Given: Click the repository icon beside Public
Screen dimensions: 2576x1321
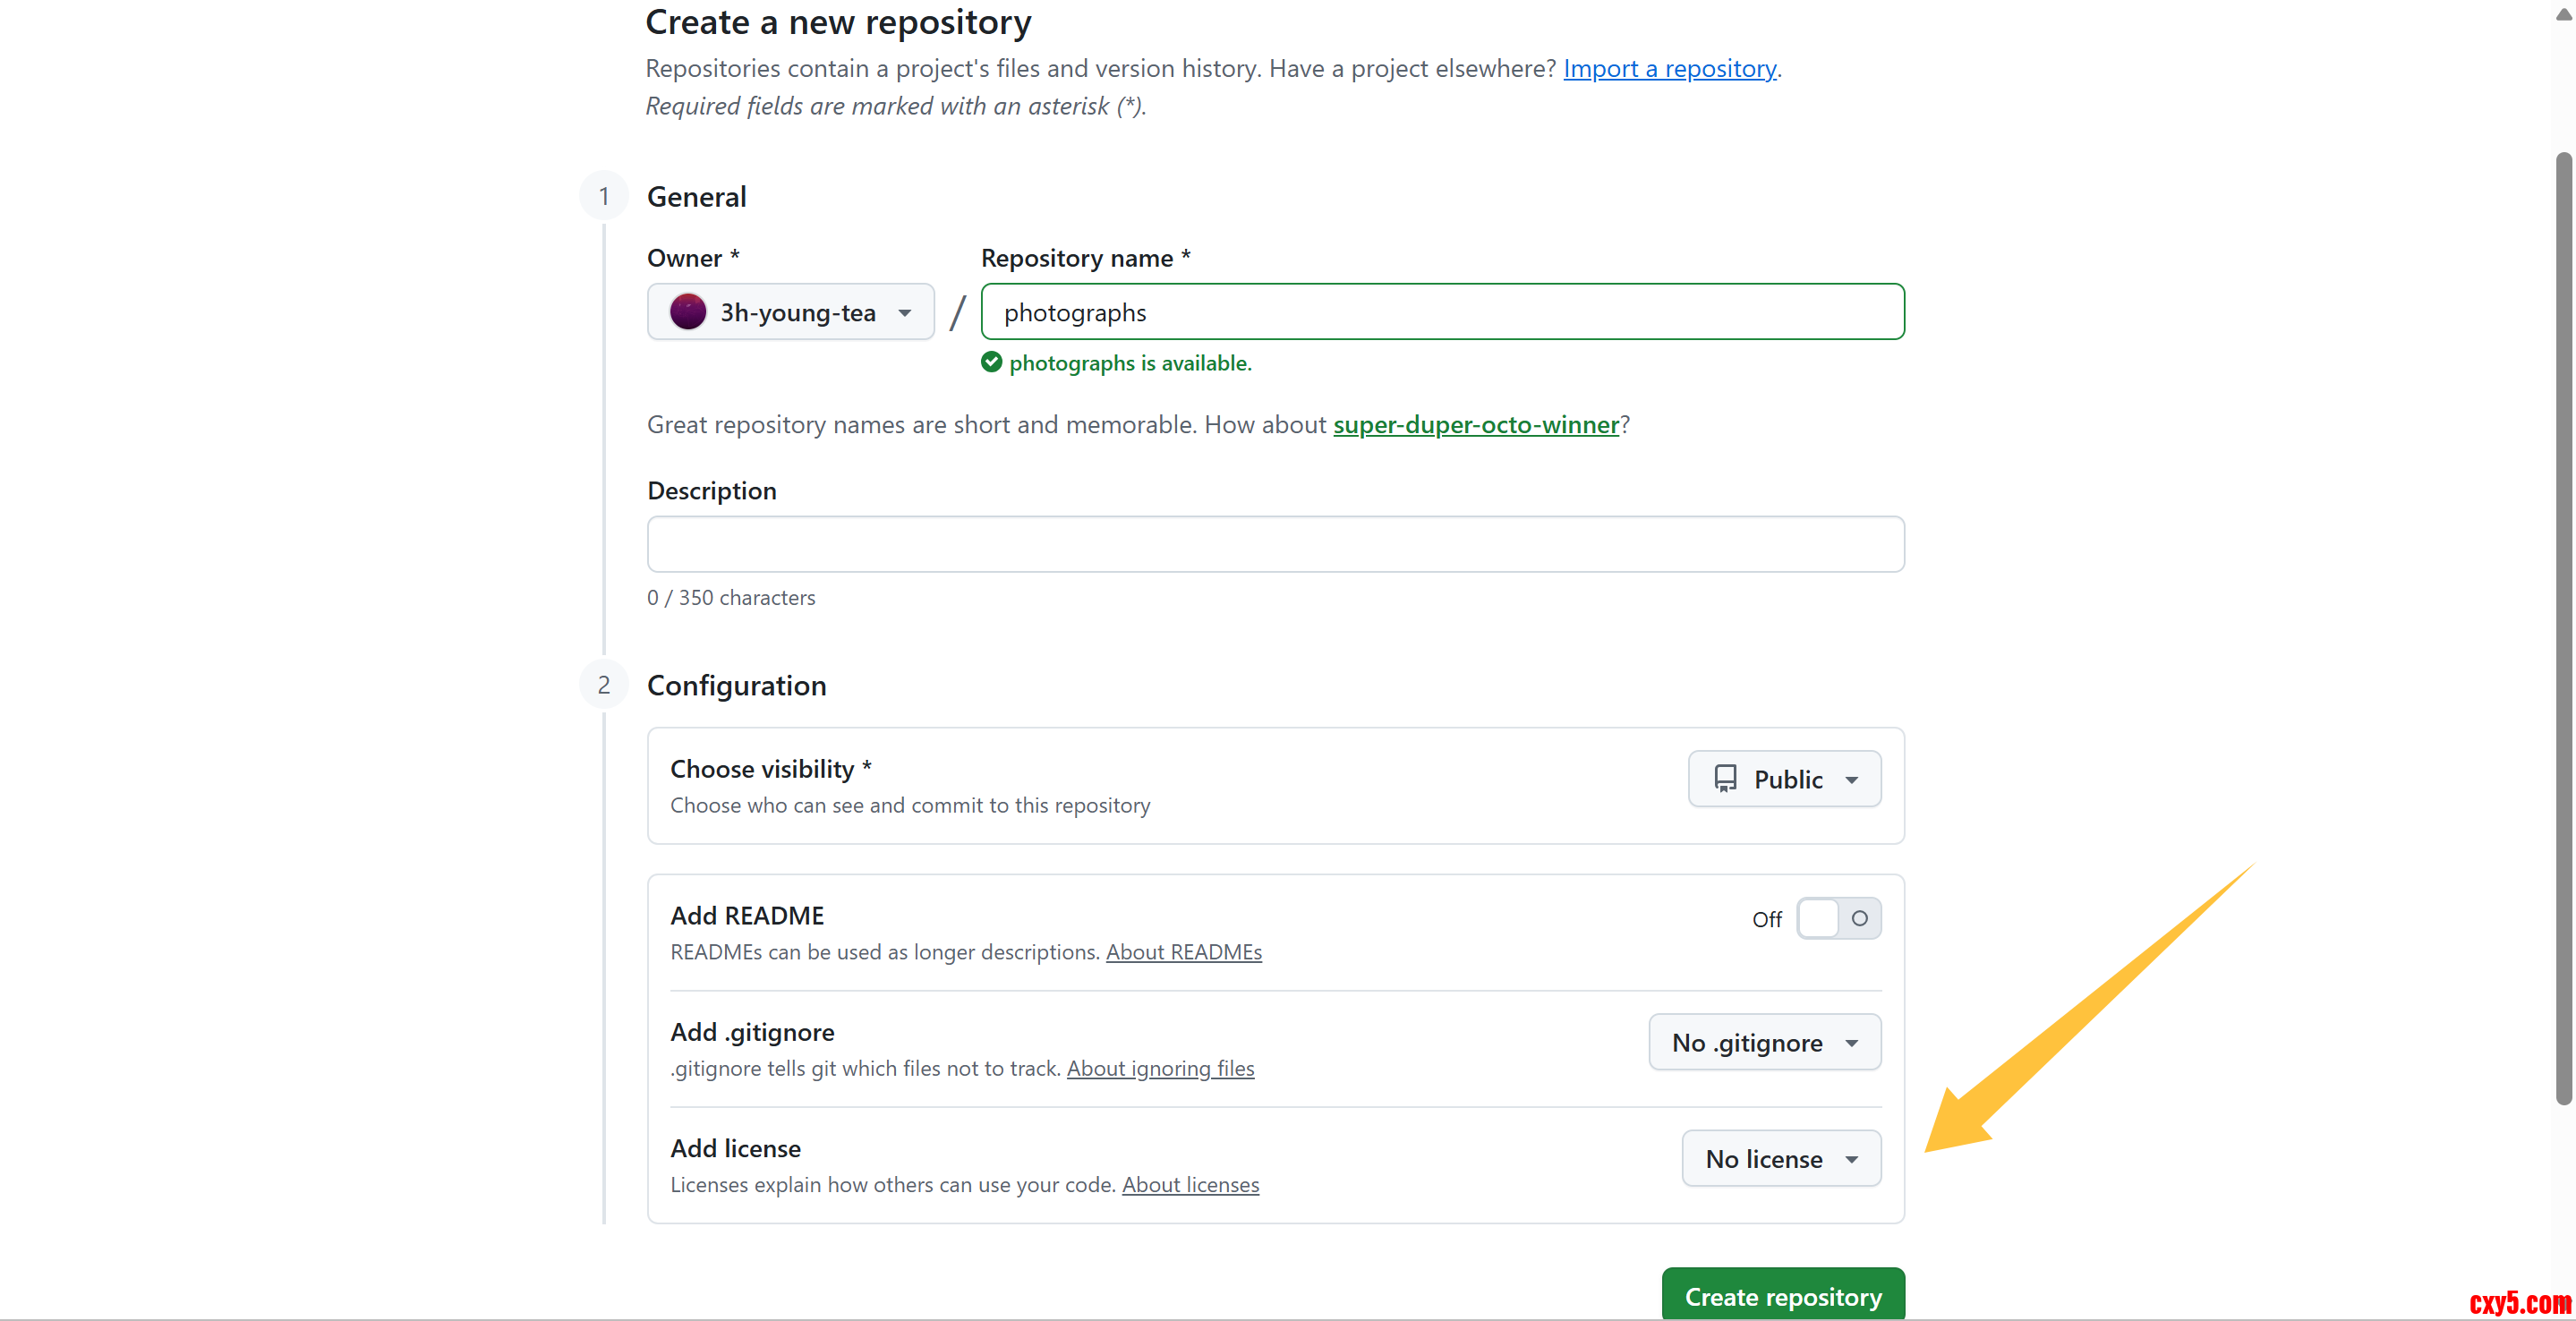Looking at the screenshot, I should pyautogui.click(x=1725, y=779).
